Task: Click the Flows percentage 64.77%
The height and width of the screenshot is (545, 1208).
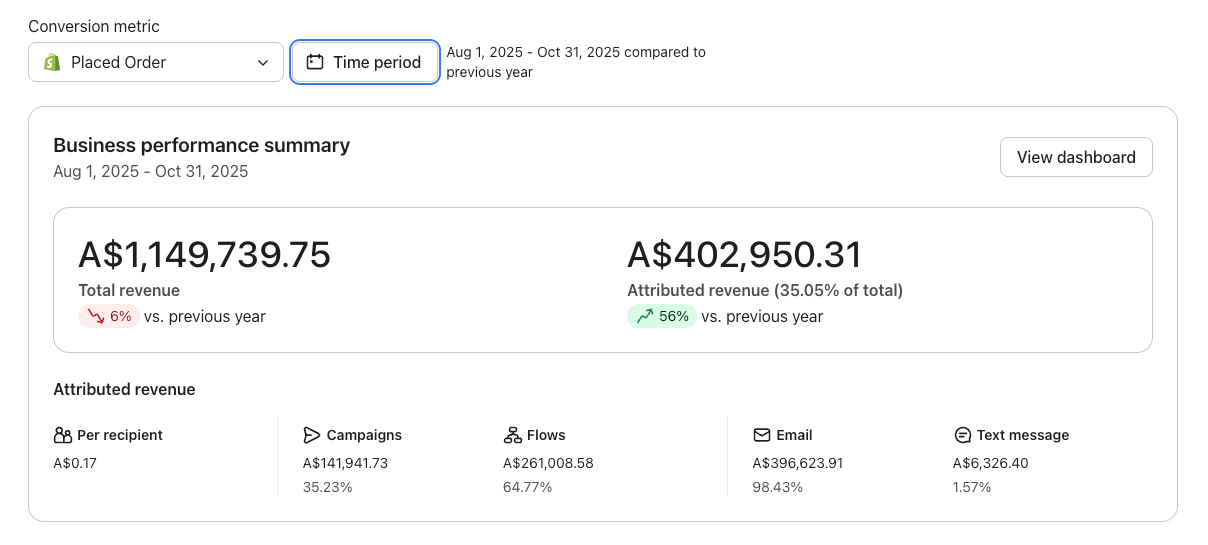Action: coord(528,487)
